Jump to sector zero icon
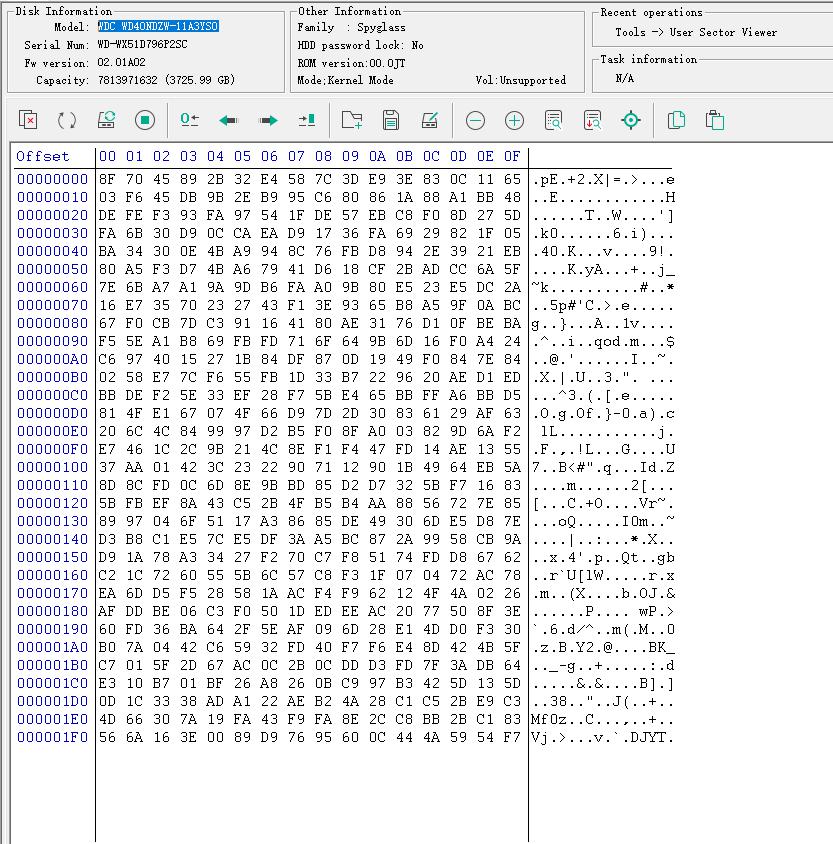 189,119
